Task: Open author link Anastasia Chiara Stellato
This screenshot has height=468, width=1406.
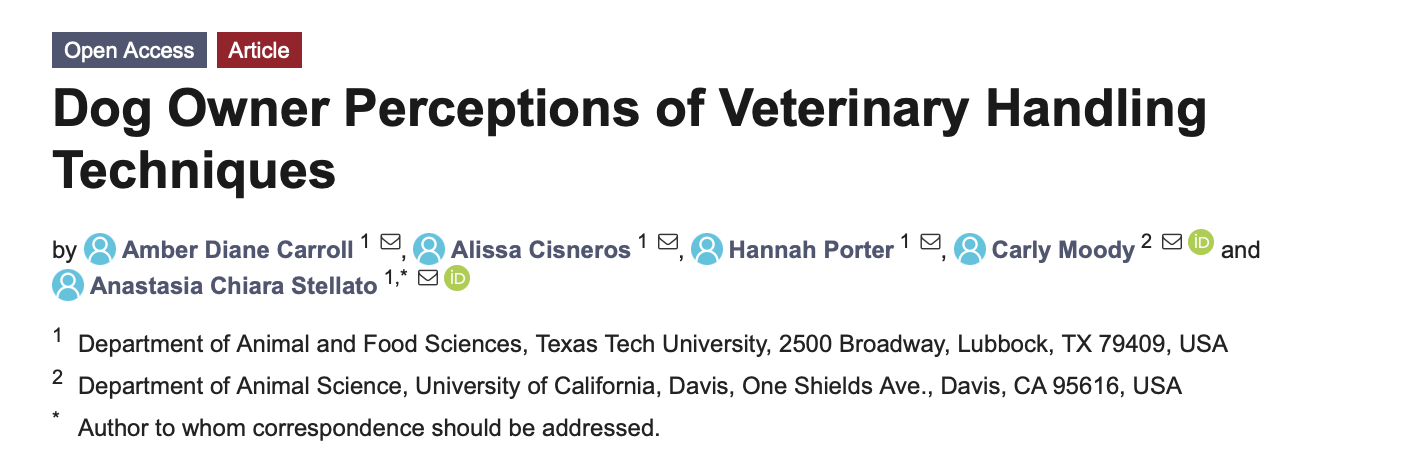Action: (x=233, y=287)
